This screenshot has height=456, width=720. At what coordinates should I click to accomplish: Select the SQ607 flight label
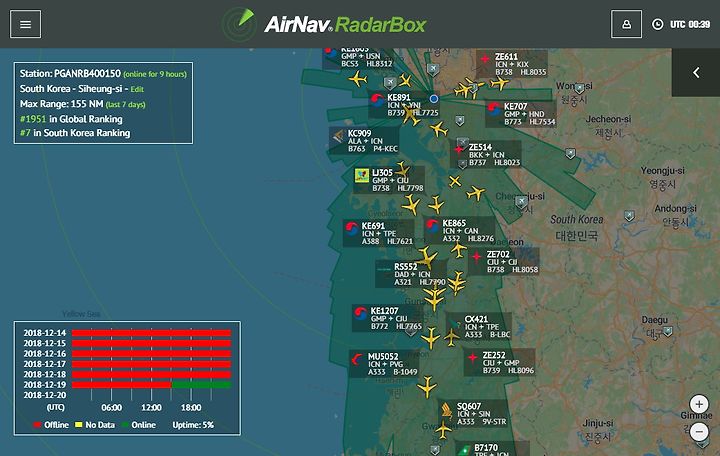(x=473, y=414)
